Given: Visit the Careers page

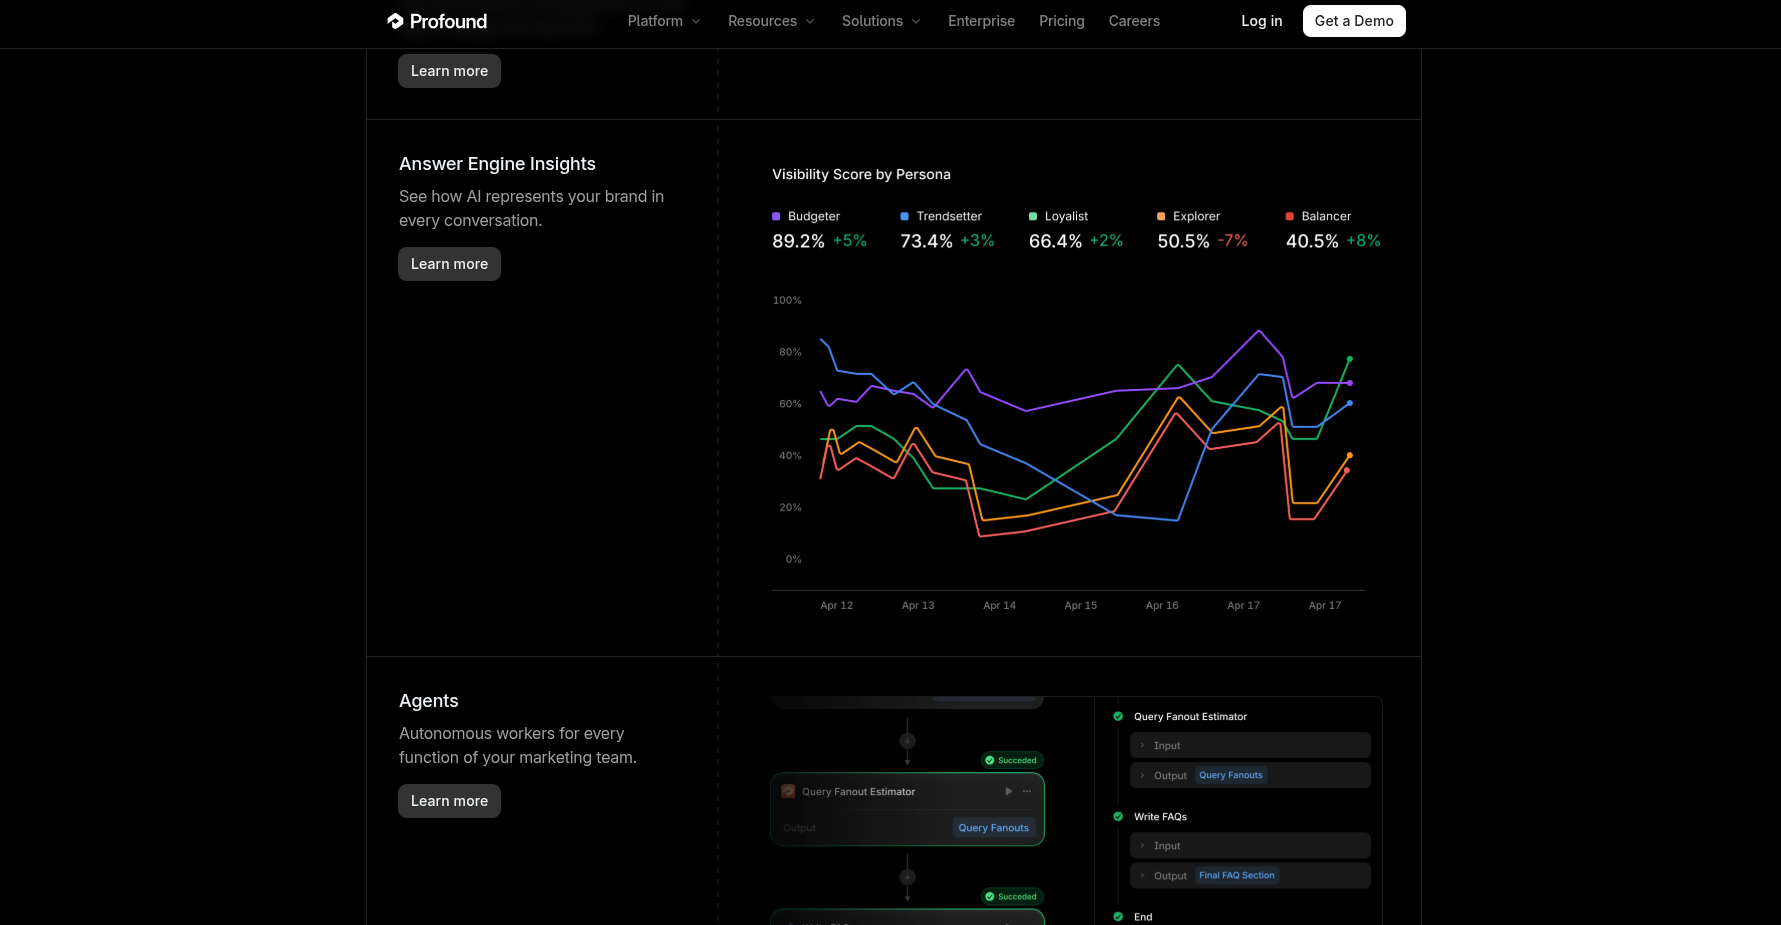Looking at the screenshot, I should point(1134,21).
